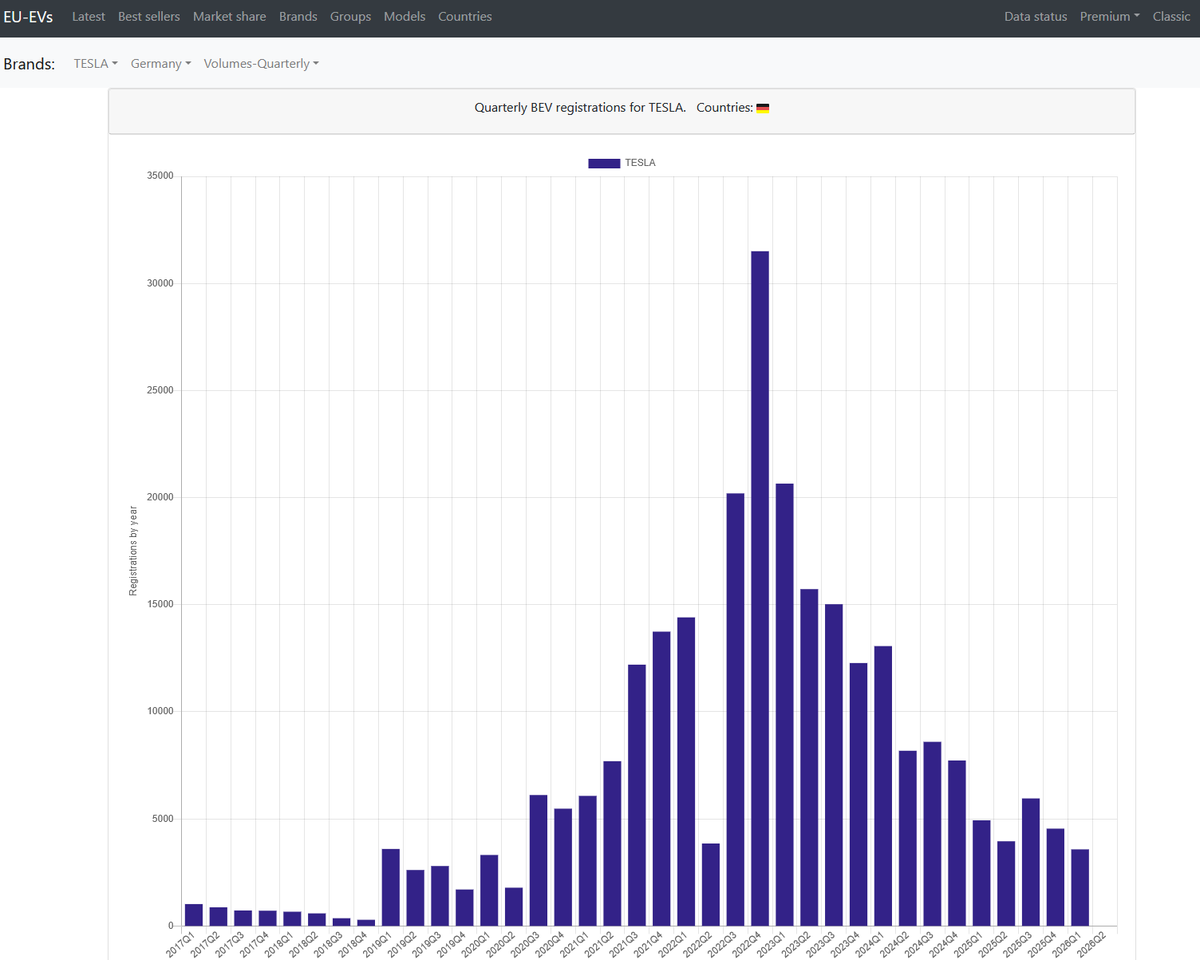Open the Volumes-Quarterly view dropdown
Image resolution: width=1200 pixels, height=960 pixels.
(261, 64)
